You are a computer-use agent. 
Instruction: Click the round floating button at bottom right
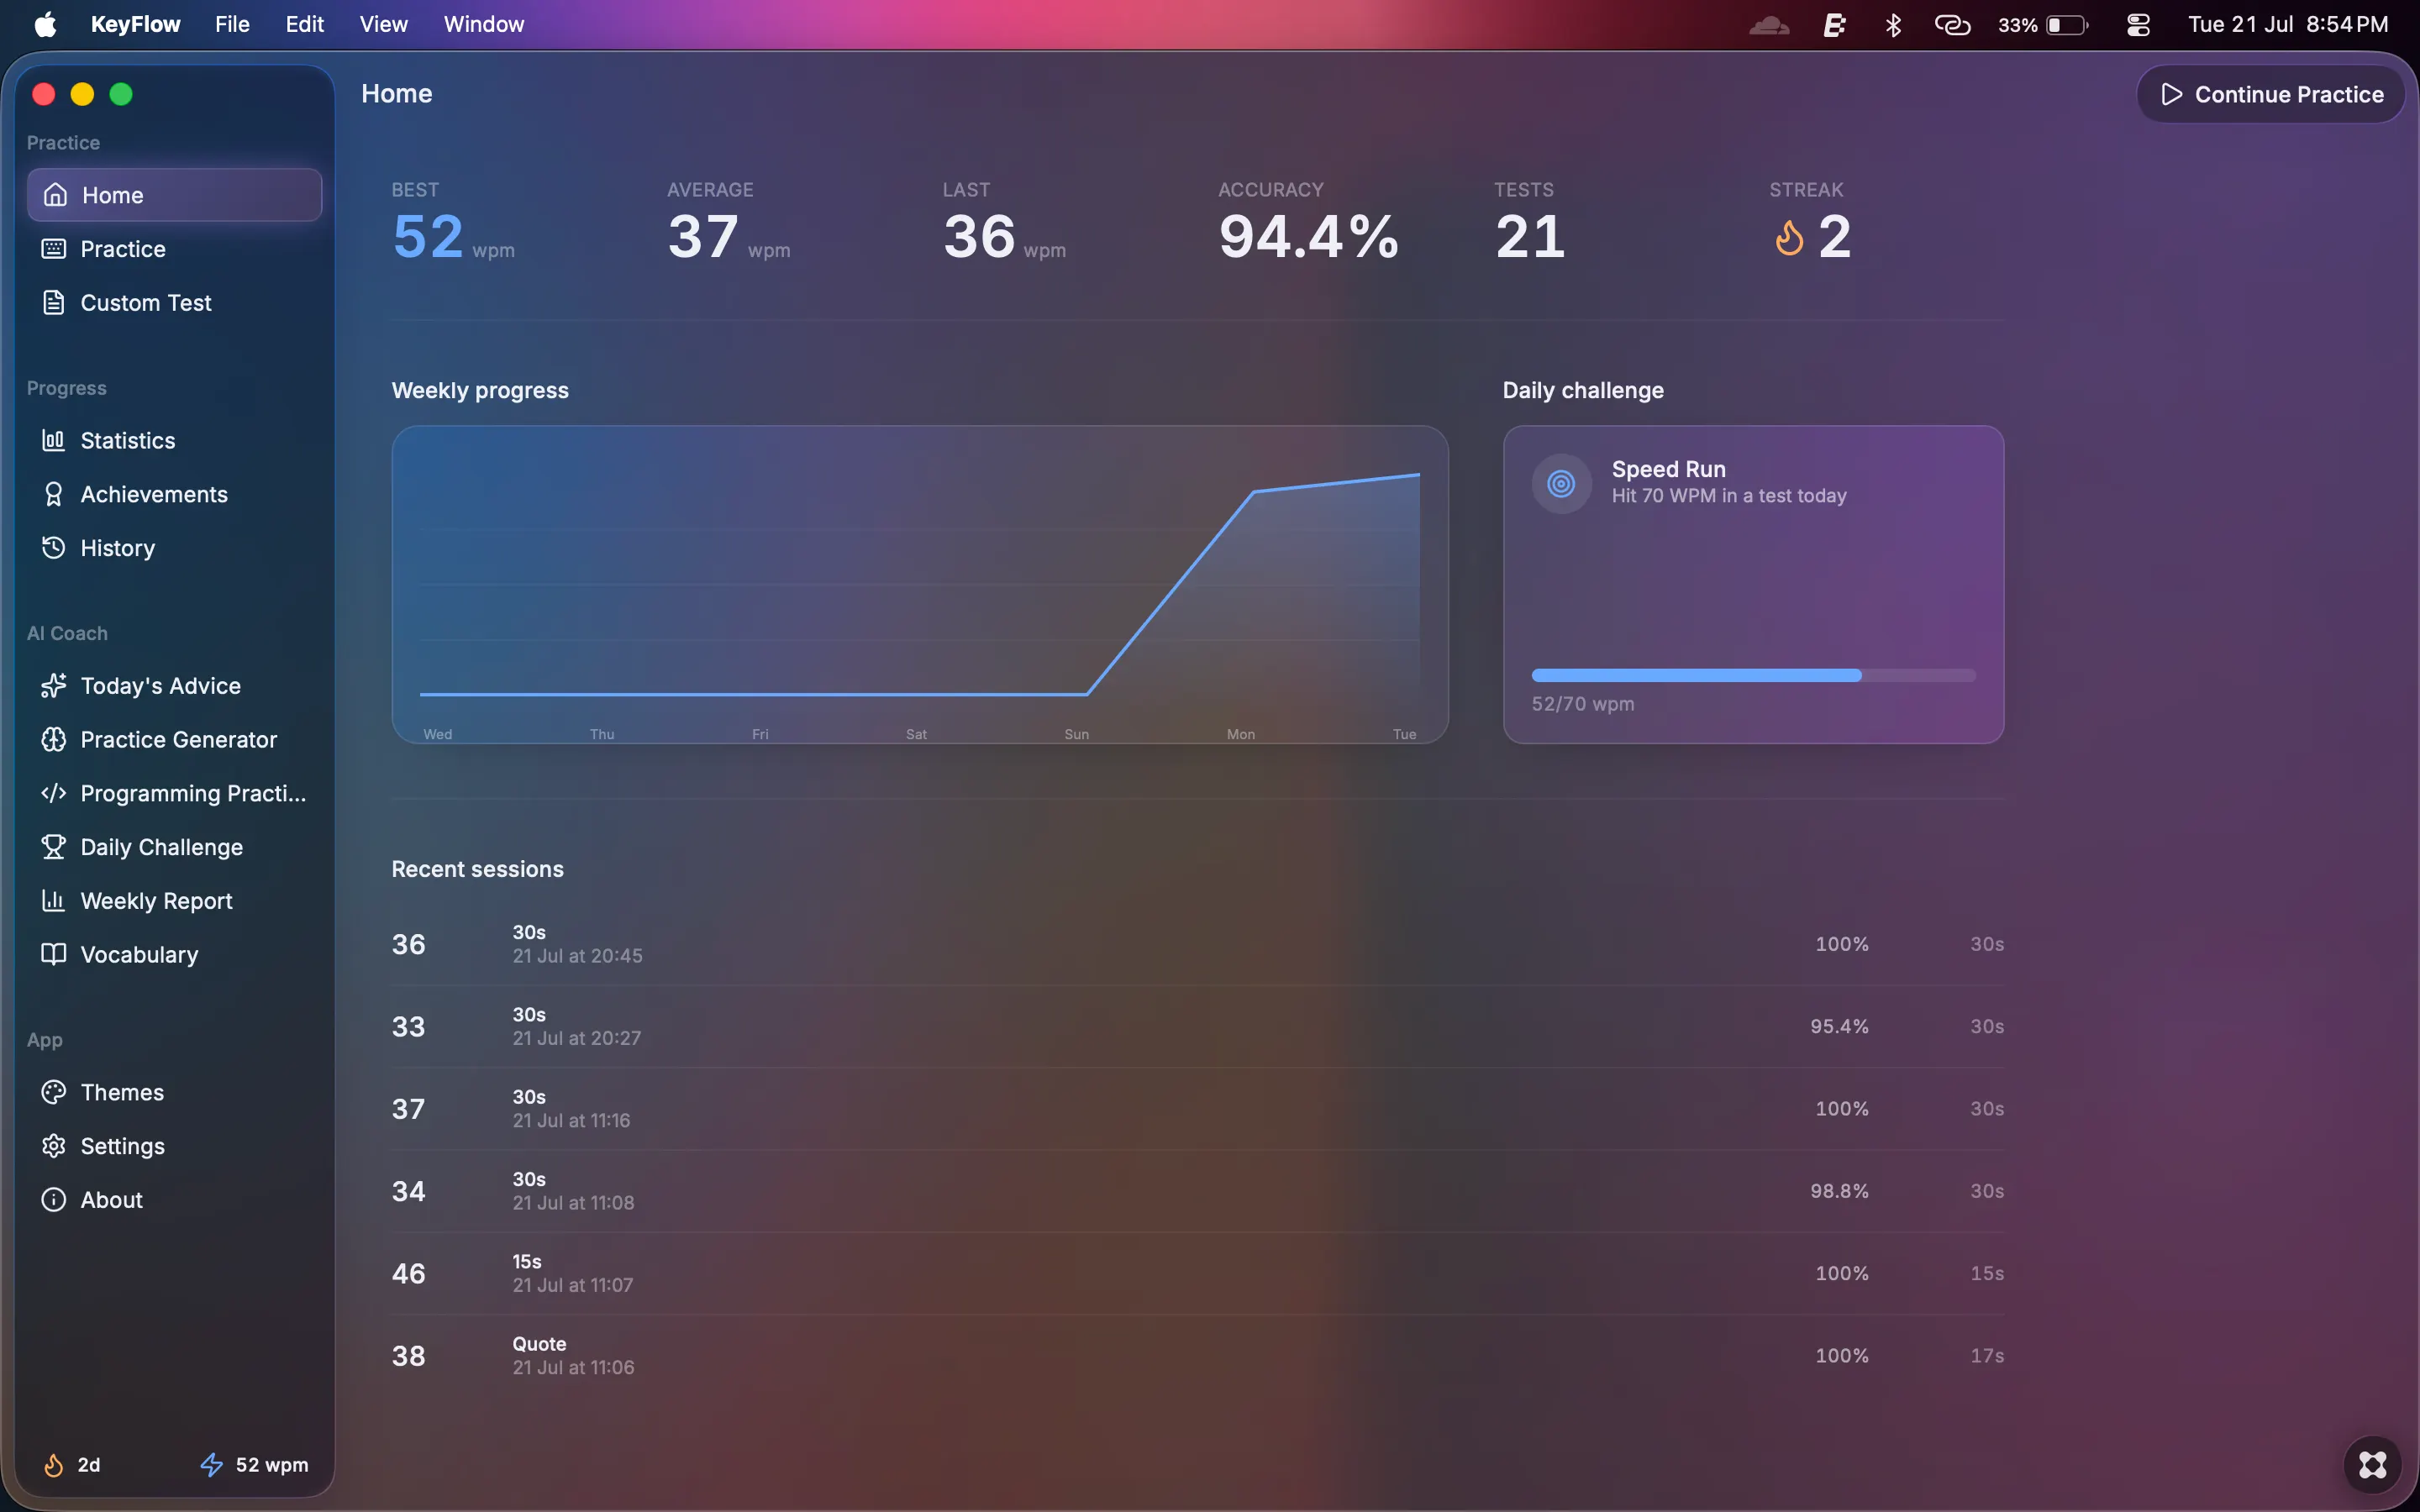tap(2372, 1465)
